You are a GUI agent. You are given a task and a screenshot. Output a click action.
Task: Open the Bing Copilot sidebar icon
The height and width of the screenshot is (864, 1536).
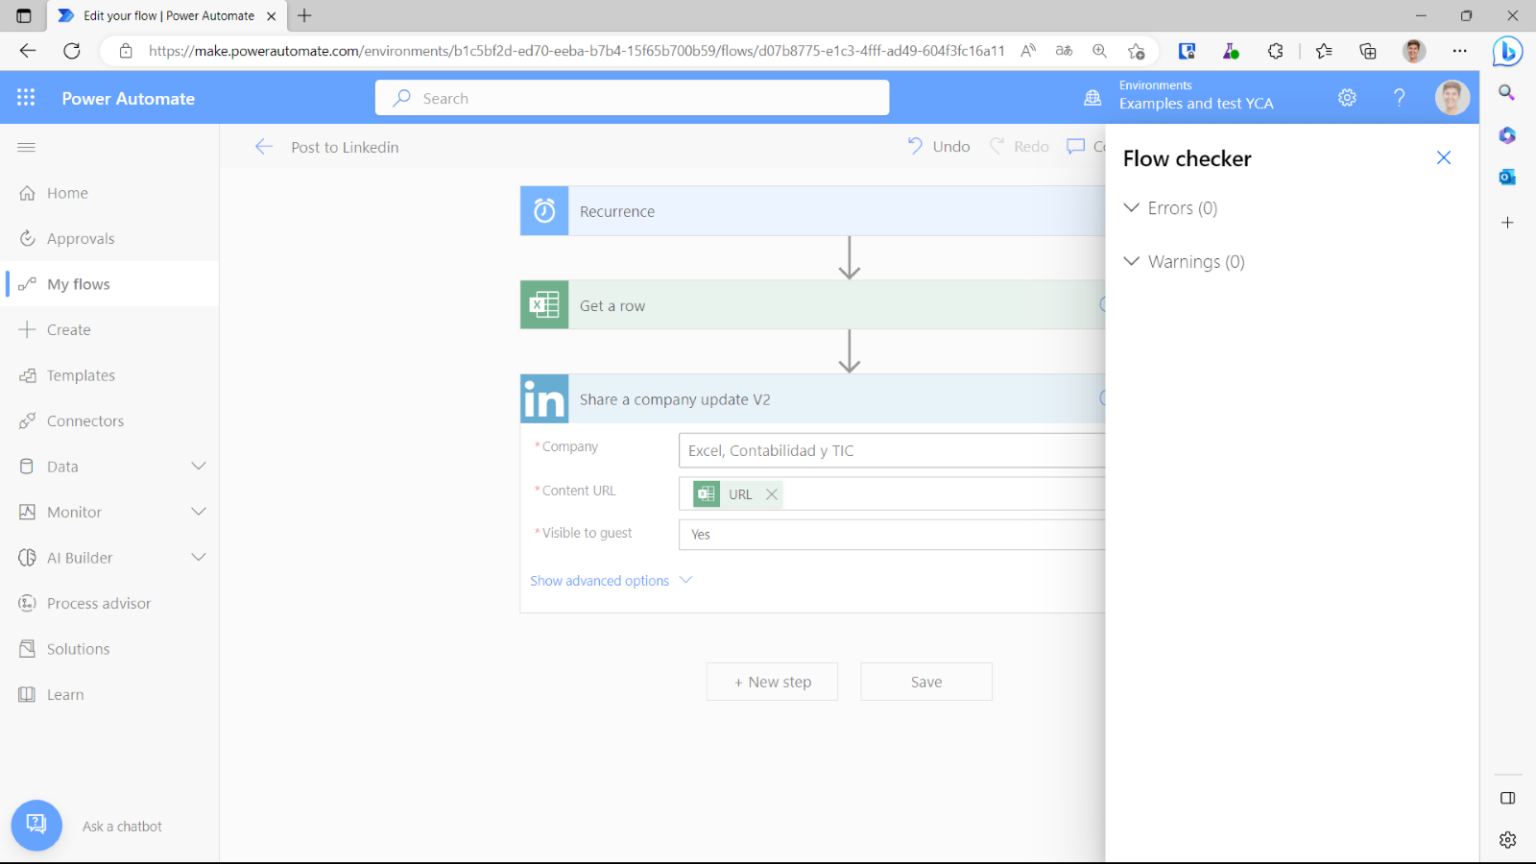pyautogui.click(x=1507, y=51)
